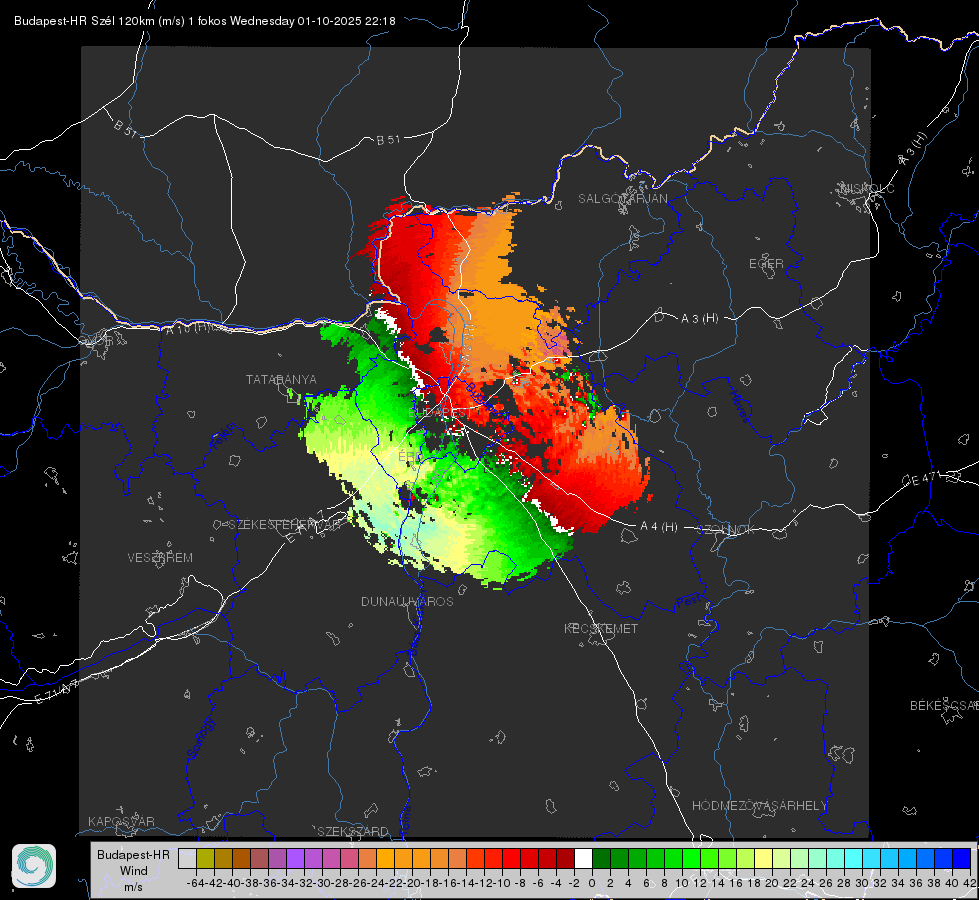Click the white zero-value swatch in wind legend

583,858
